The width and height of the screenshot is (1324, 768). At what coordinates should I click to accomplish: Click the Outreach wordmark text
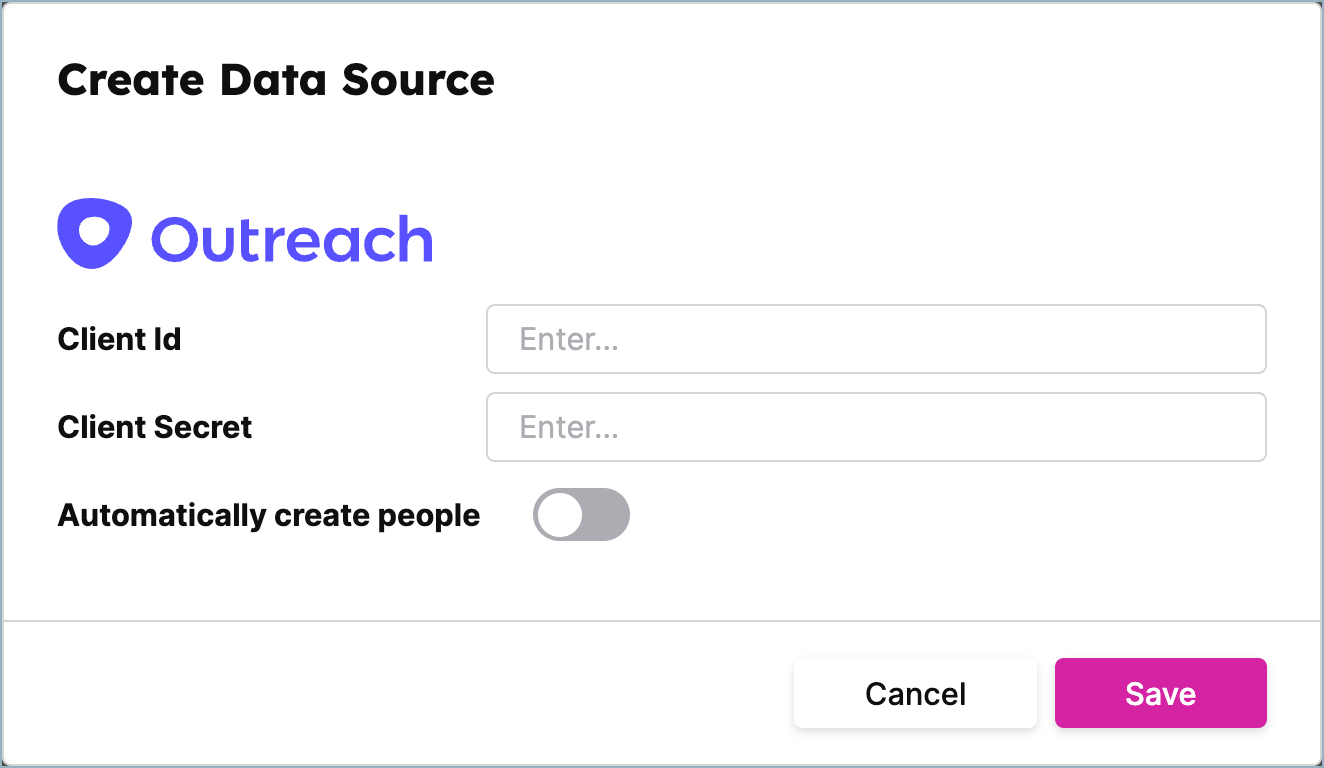click(291, 239)
